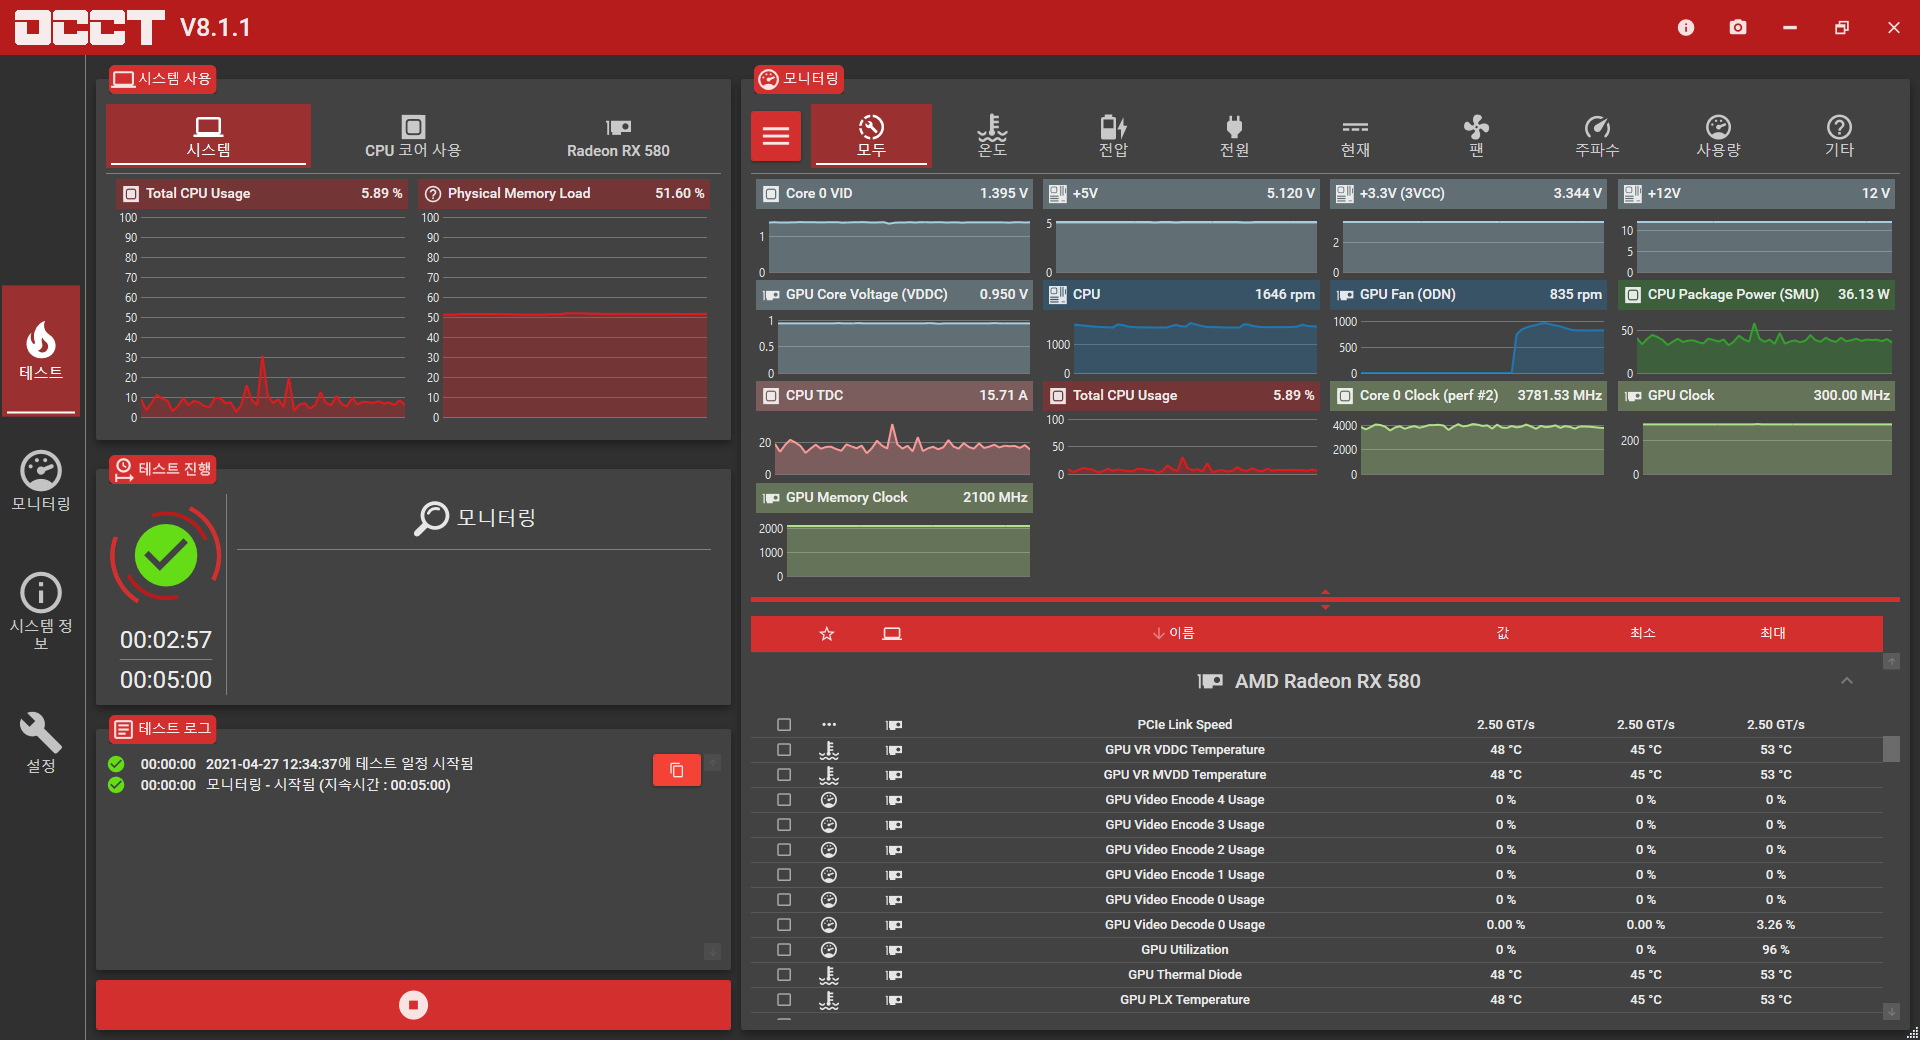Show temperature sensors tab
This screenshot has width=1920, height=1040.
click(992, 136)
